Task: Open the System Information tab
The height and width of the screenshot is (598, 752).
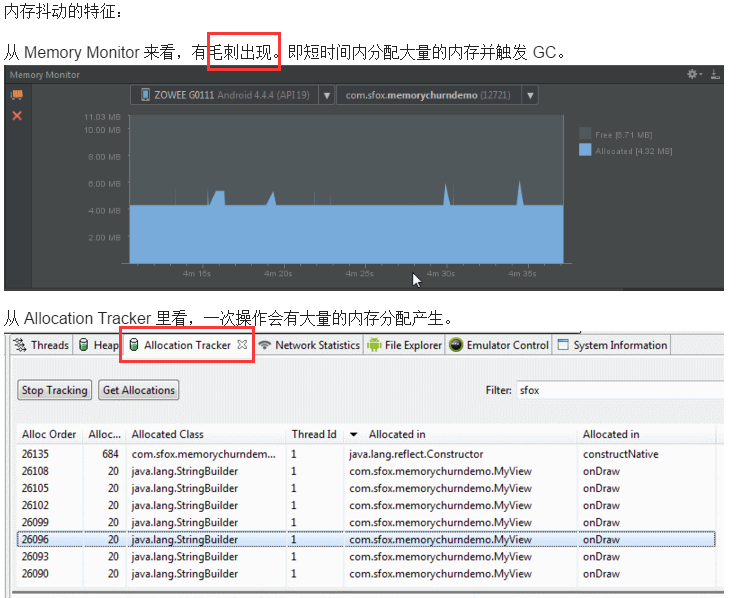Action: [612, 345]
